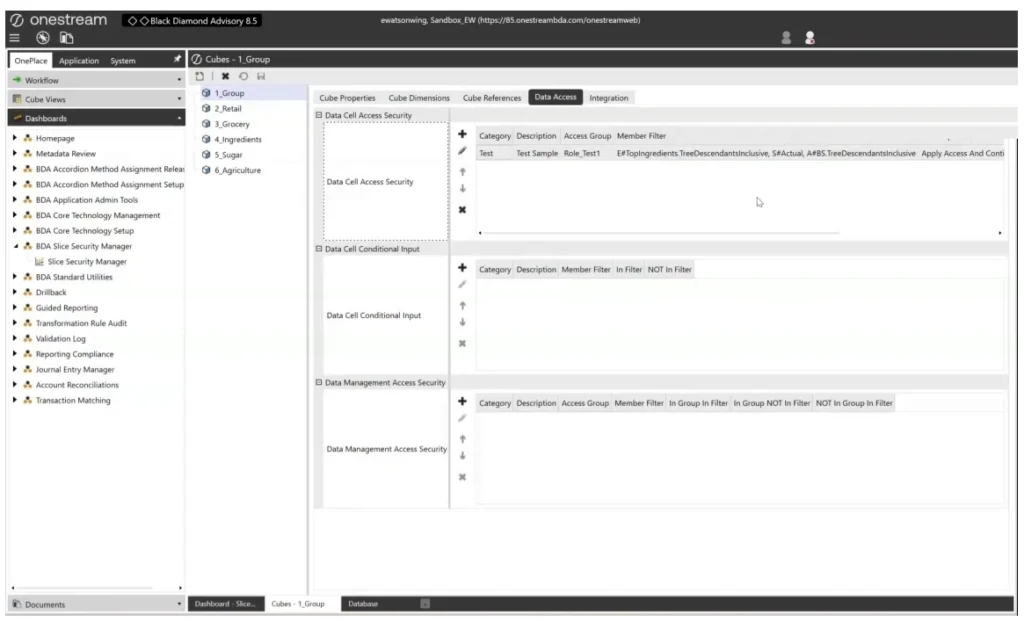Click In Group NOT In Filter column header

(x=771, y=404)
